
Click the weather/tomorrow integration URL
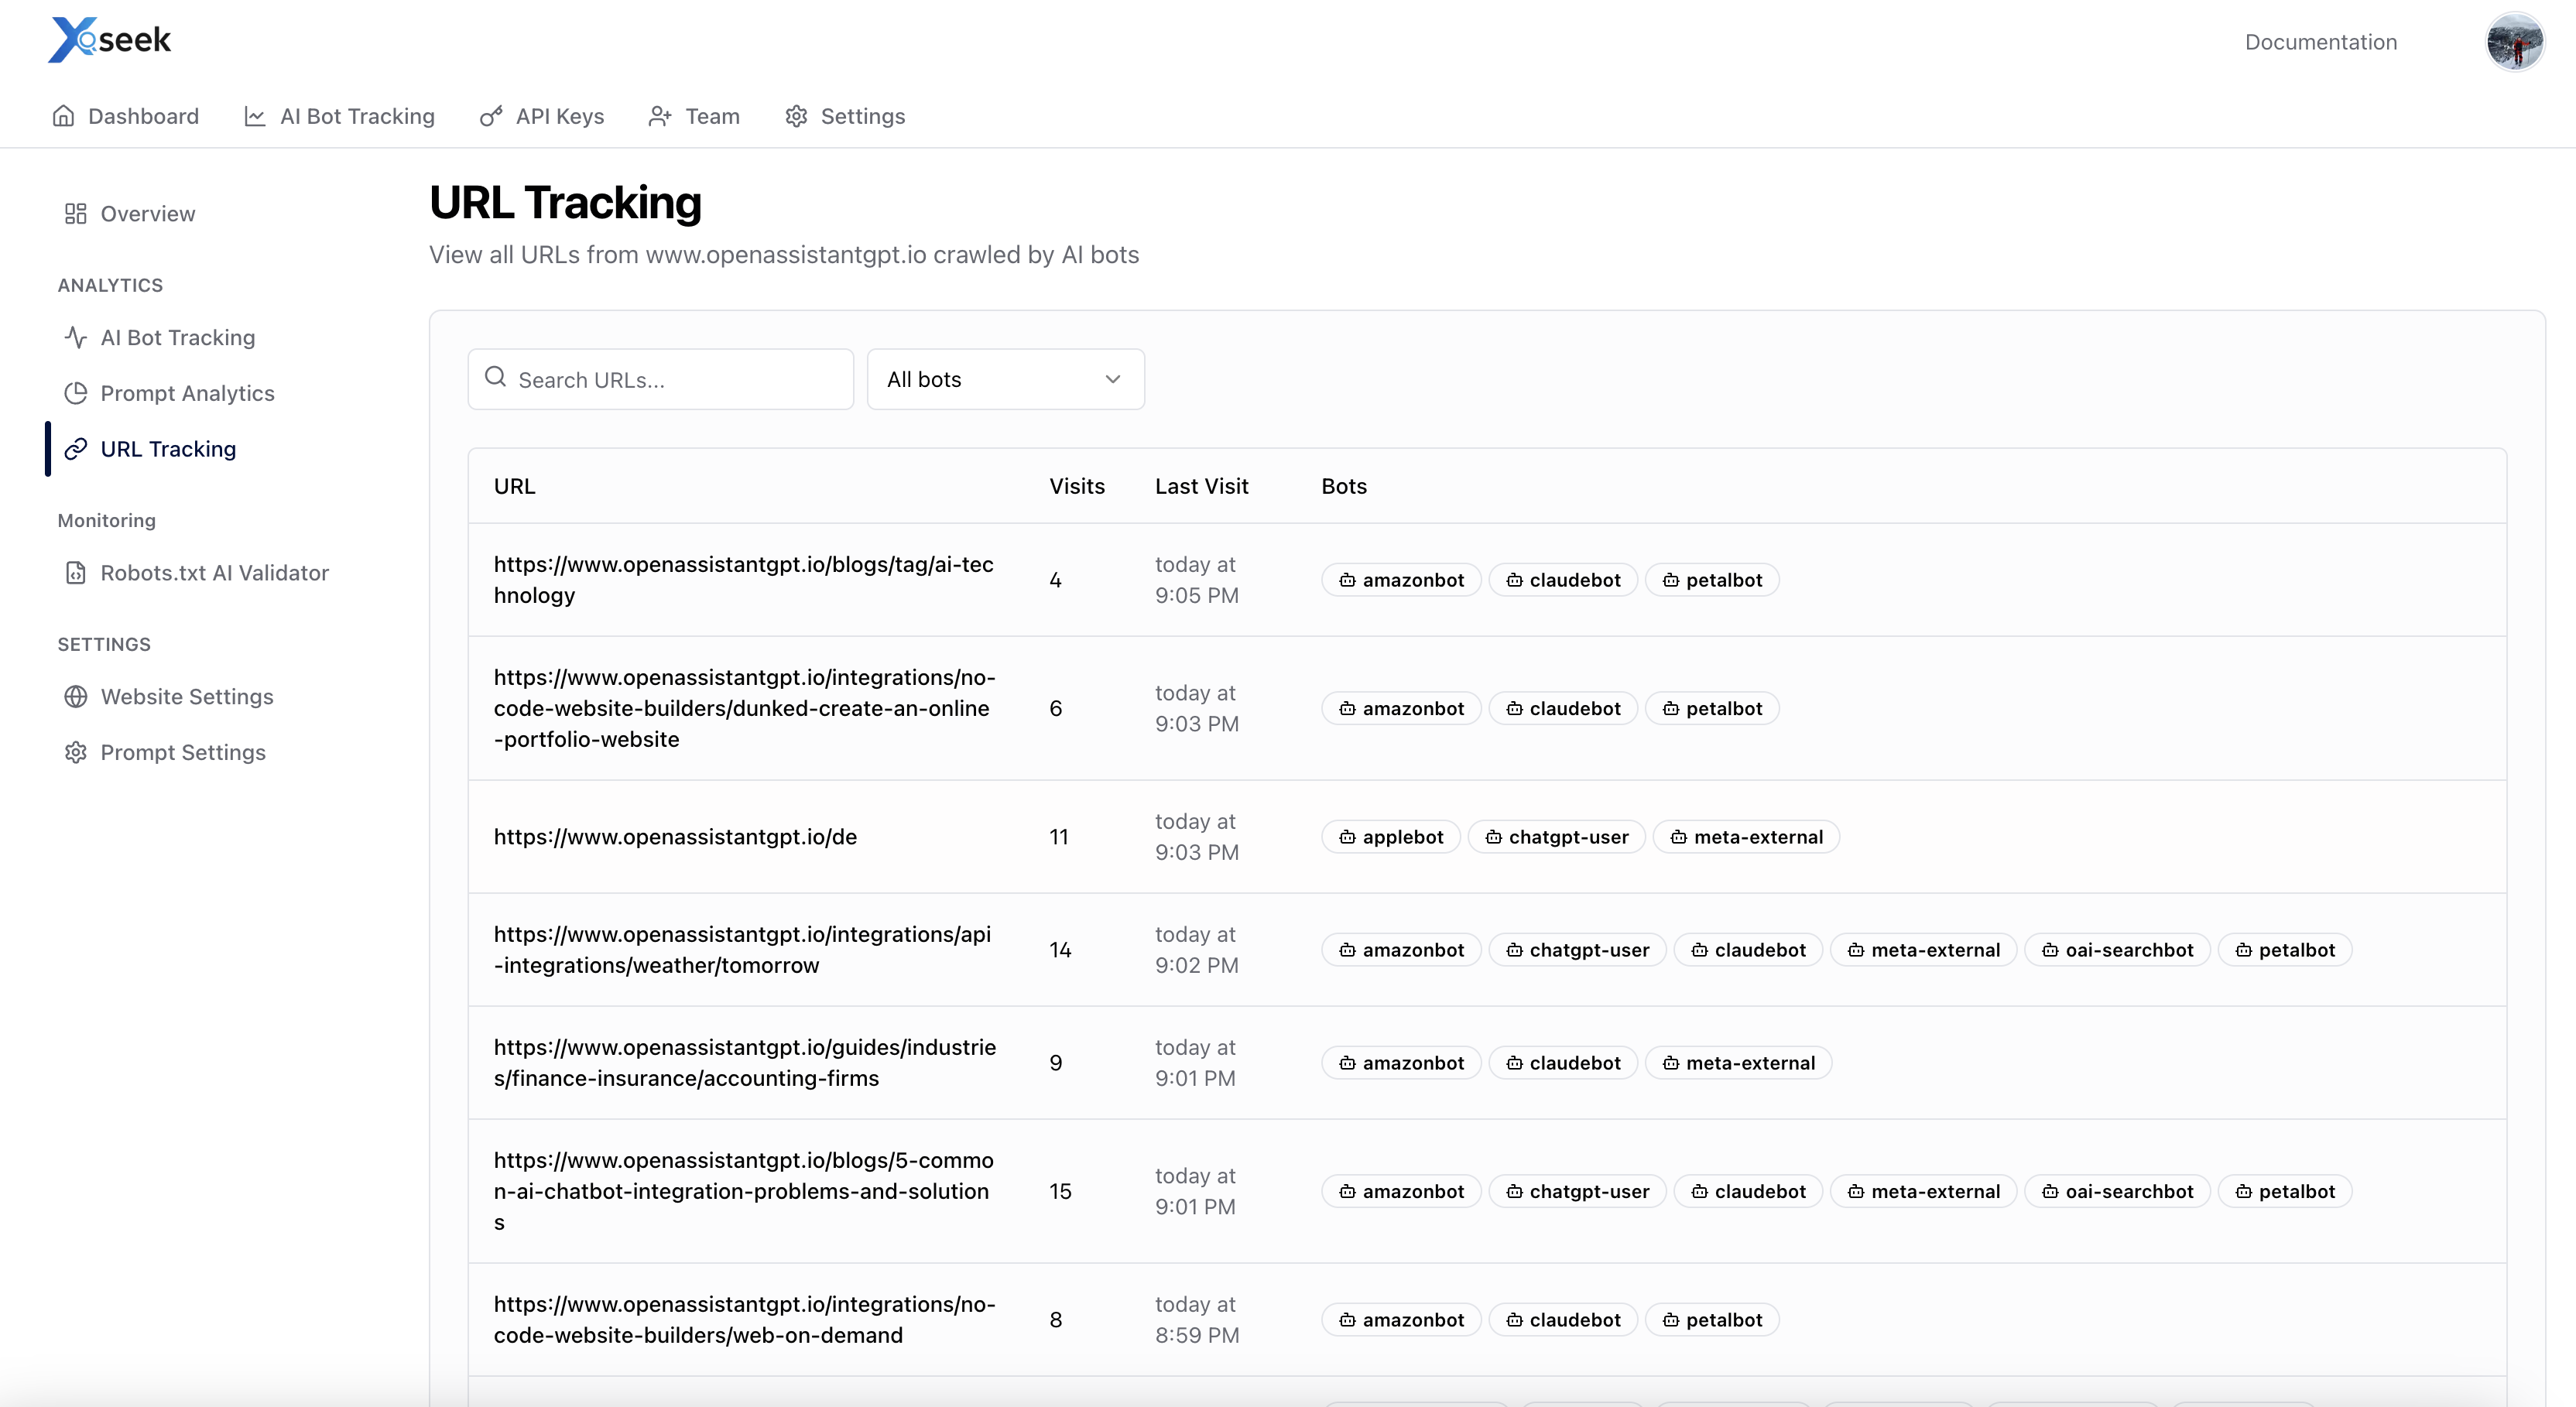pyautogui.click(x=742, y=950)
